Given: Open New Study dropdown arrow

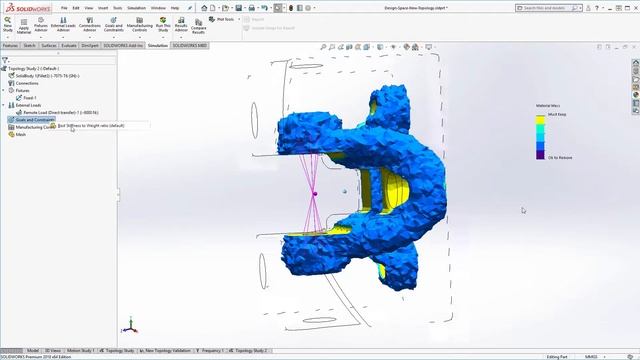Looking at the screenshot, I should 7,37.
